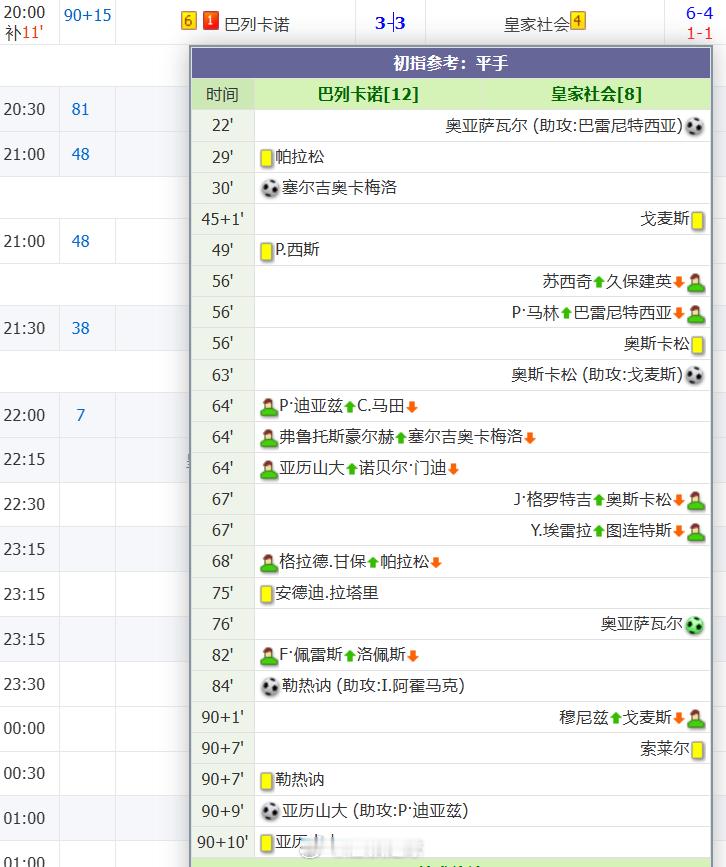
Task: Click the substitution icon before F·佩雷斯
Action: [x=269, y=656]
